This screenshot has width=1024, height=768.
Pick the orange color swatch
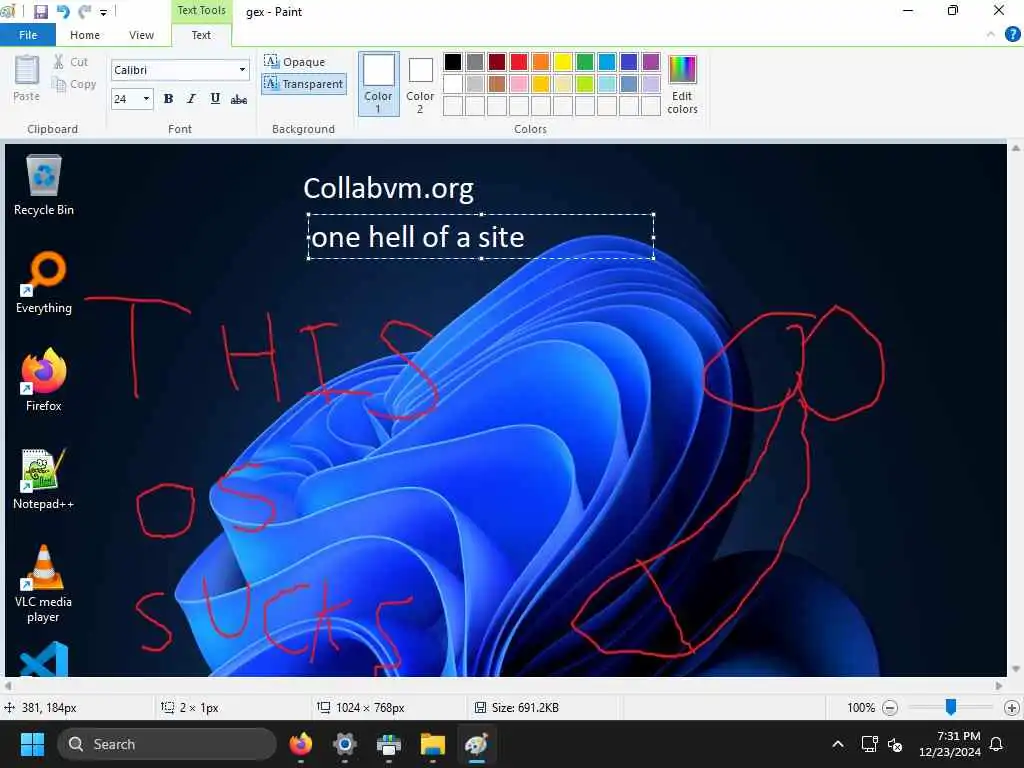(541, 62)
